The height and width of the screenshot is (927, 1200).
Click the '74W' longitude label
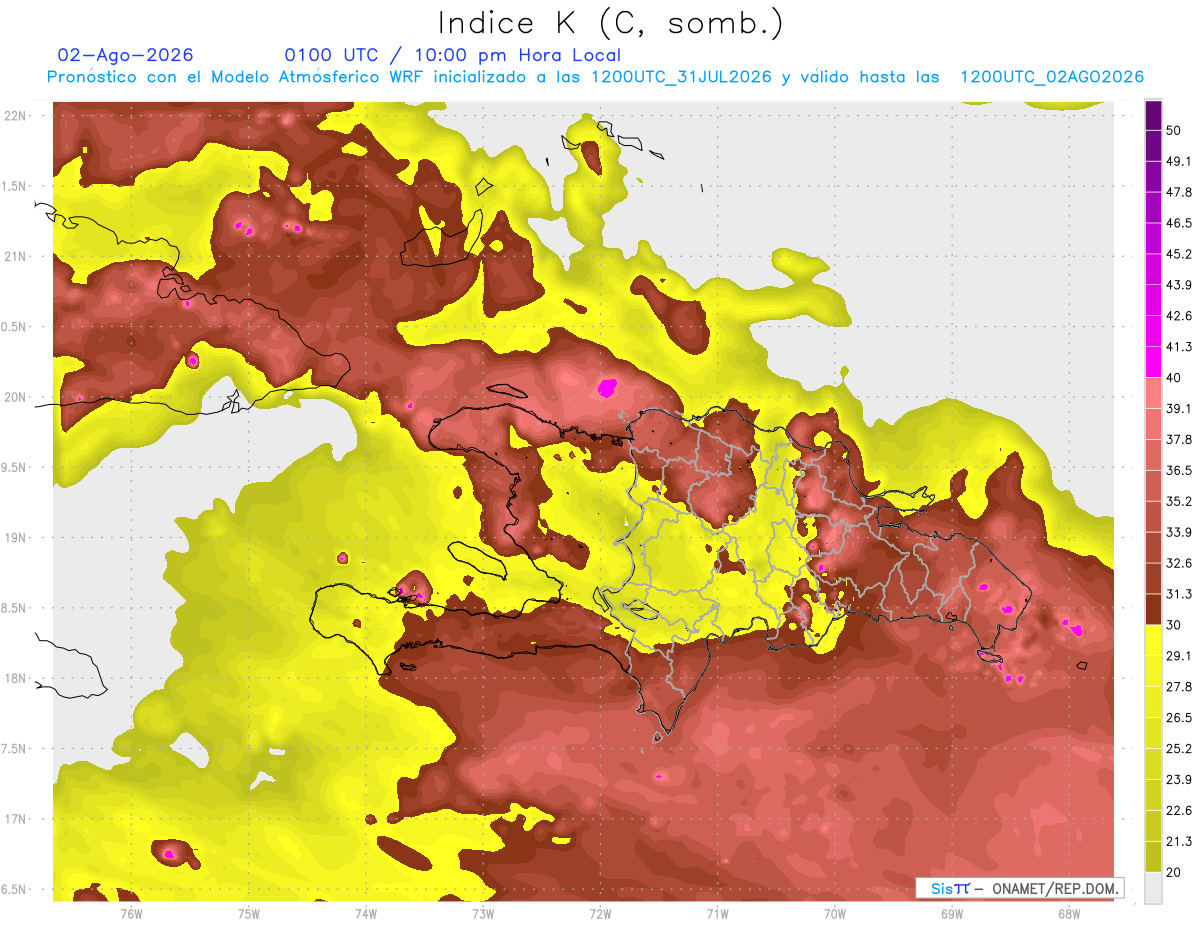pos(365,913)
